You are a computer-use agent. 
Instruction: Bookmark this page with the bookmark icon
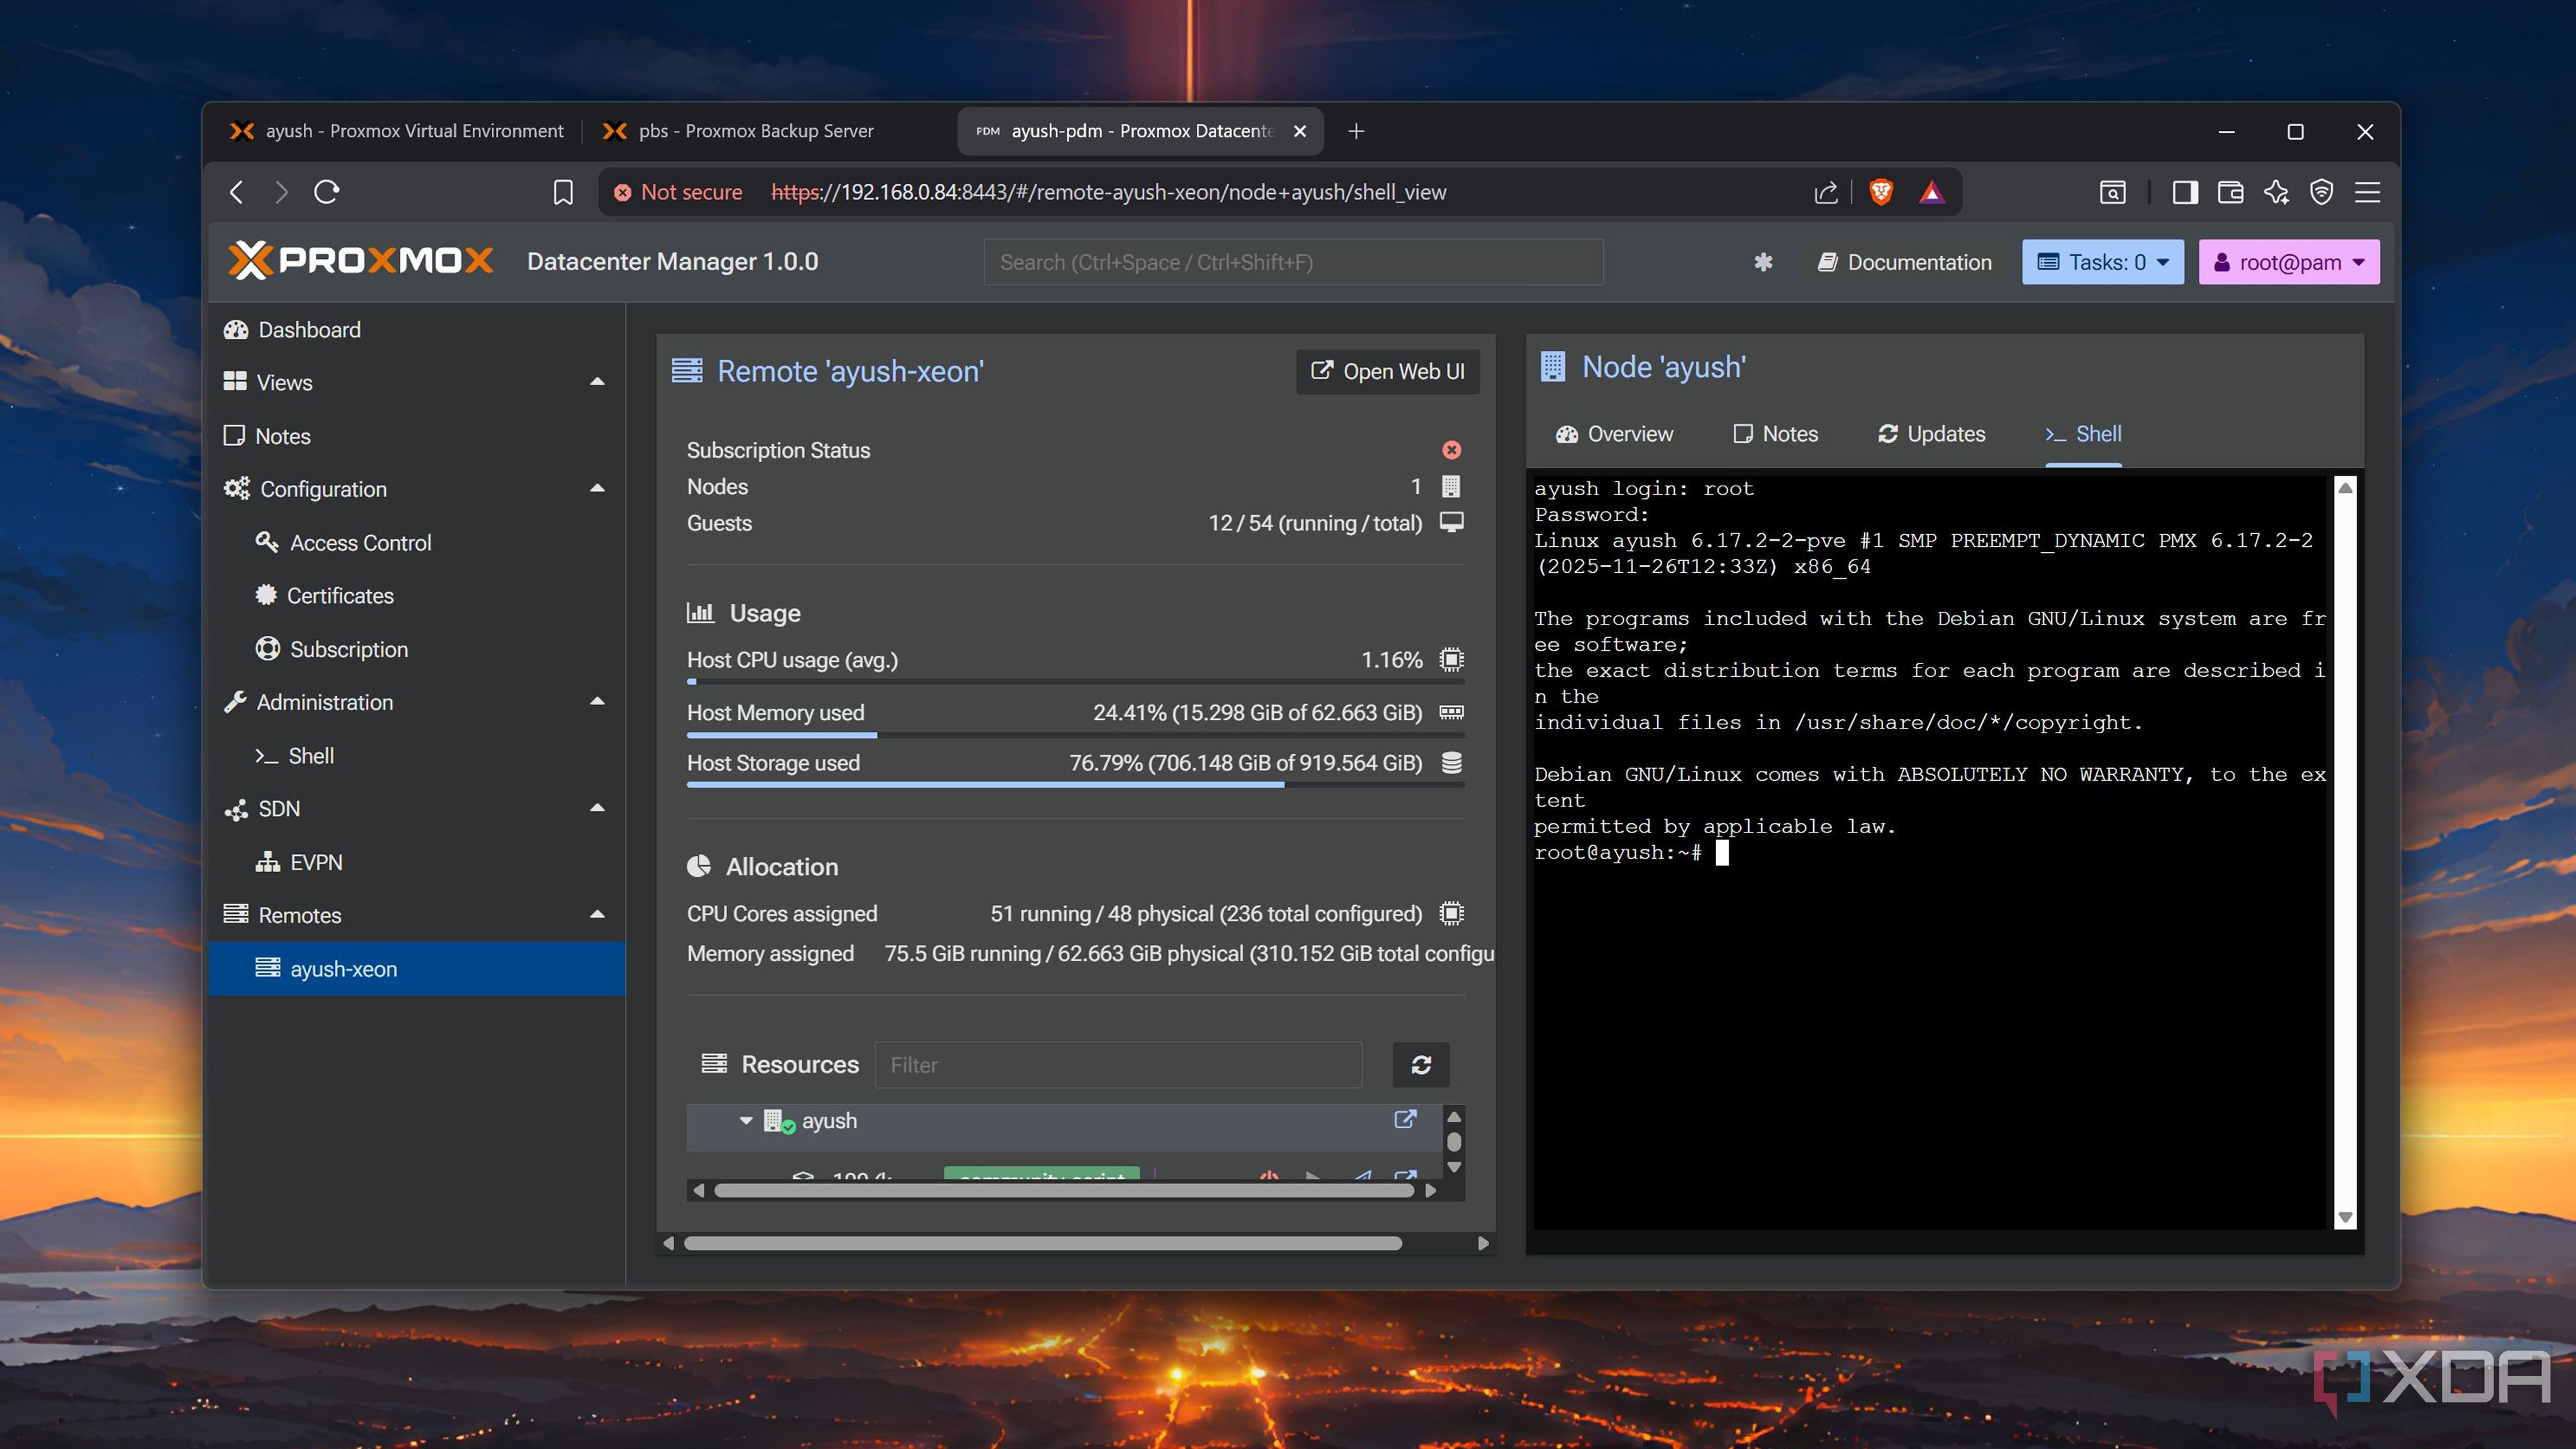tap(563, 192)
